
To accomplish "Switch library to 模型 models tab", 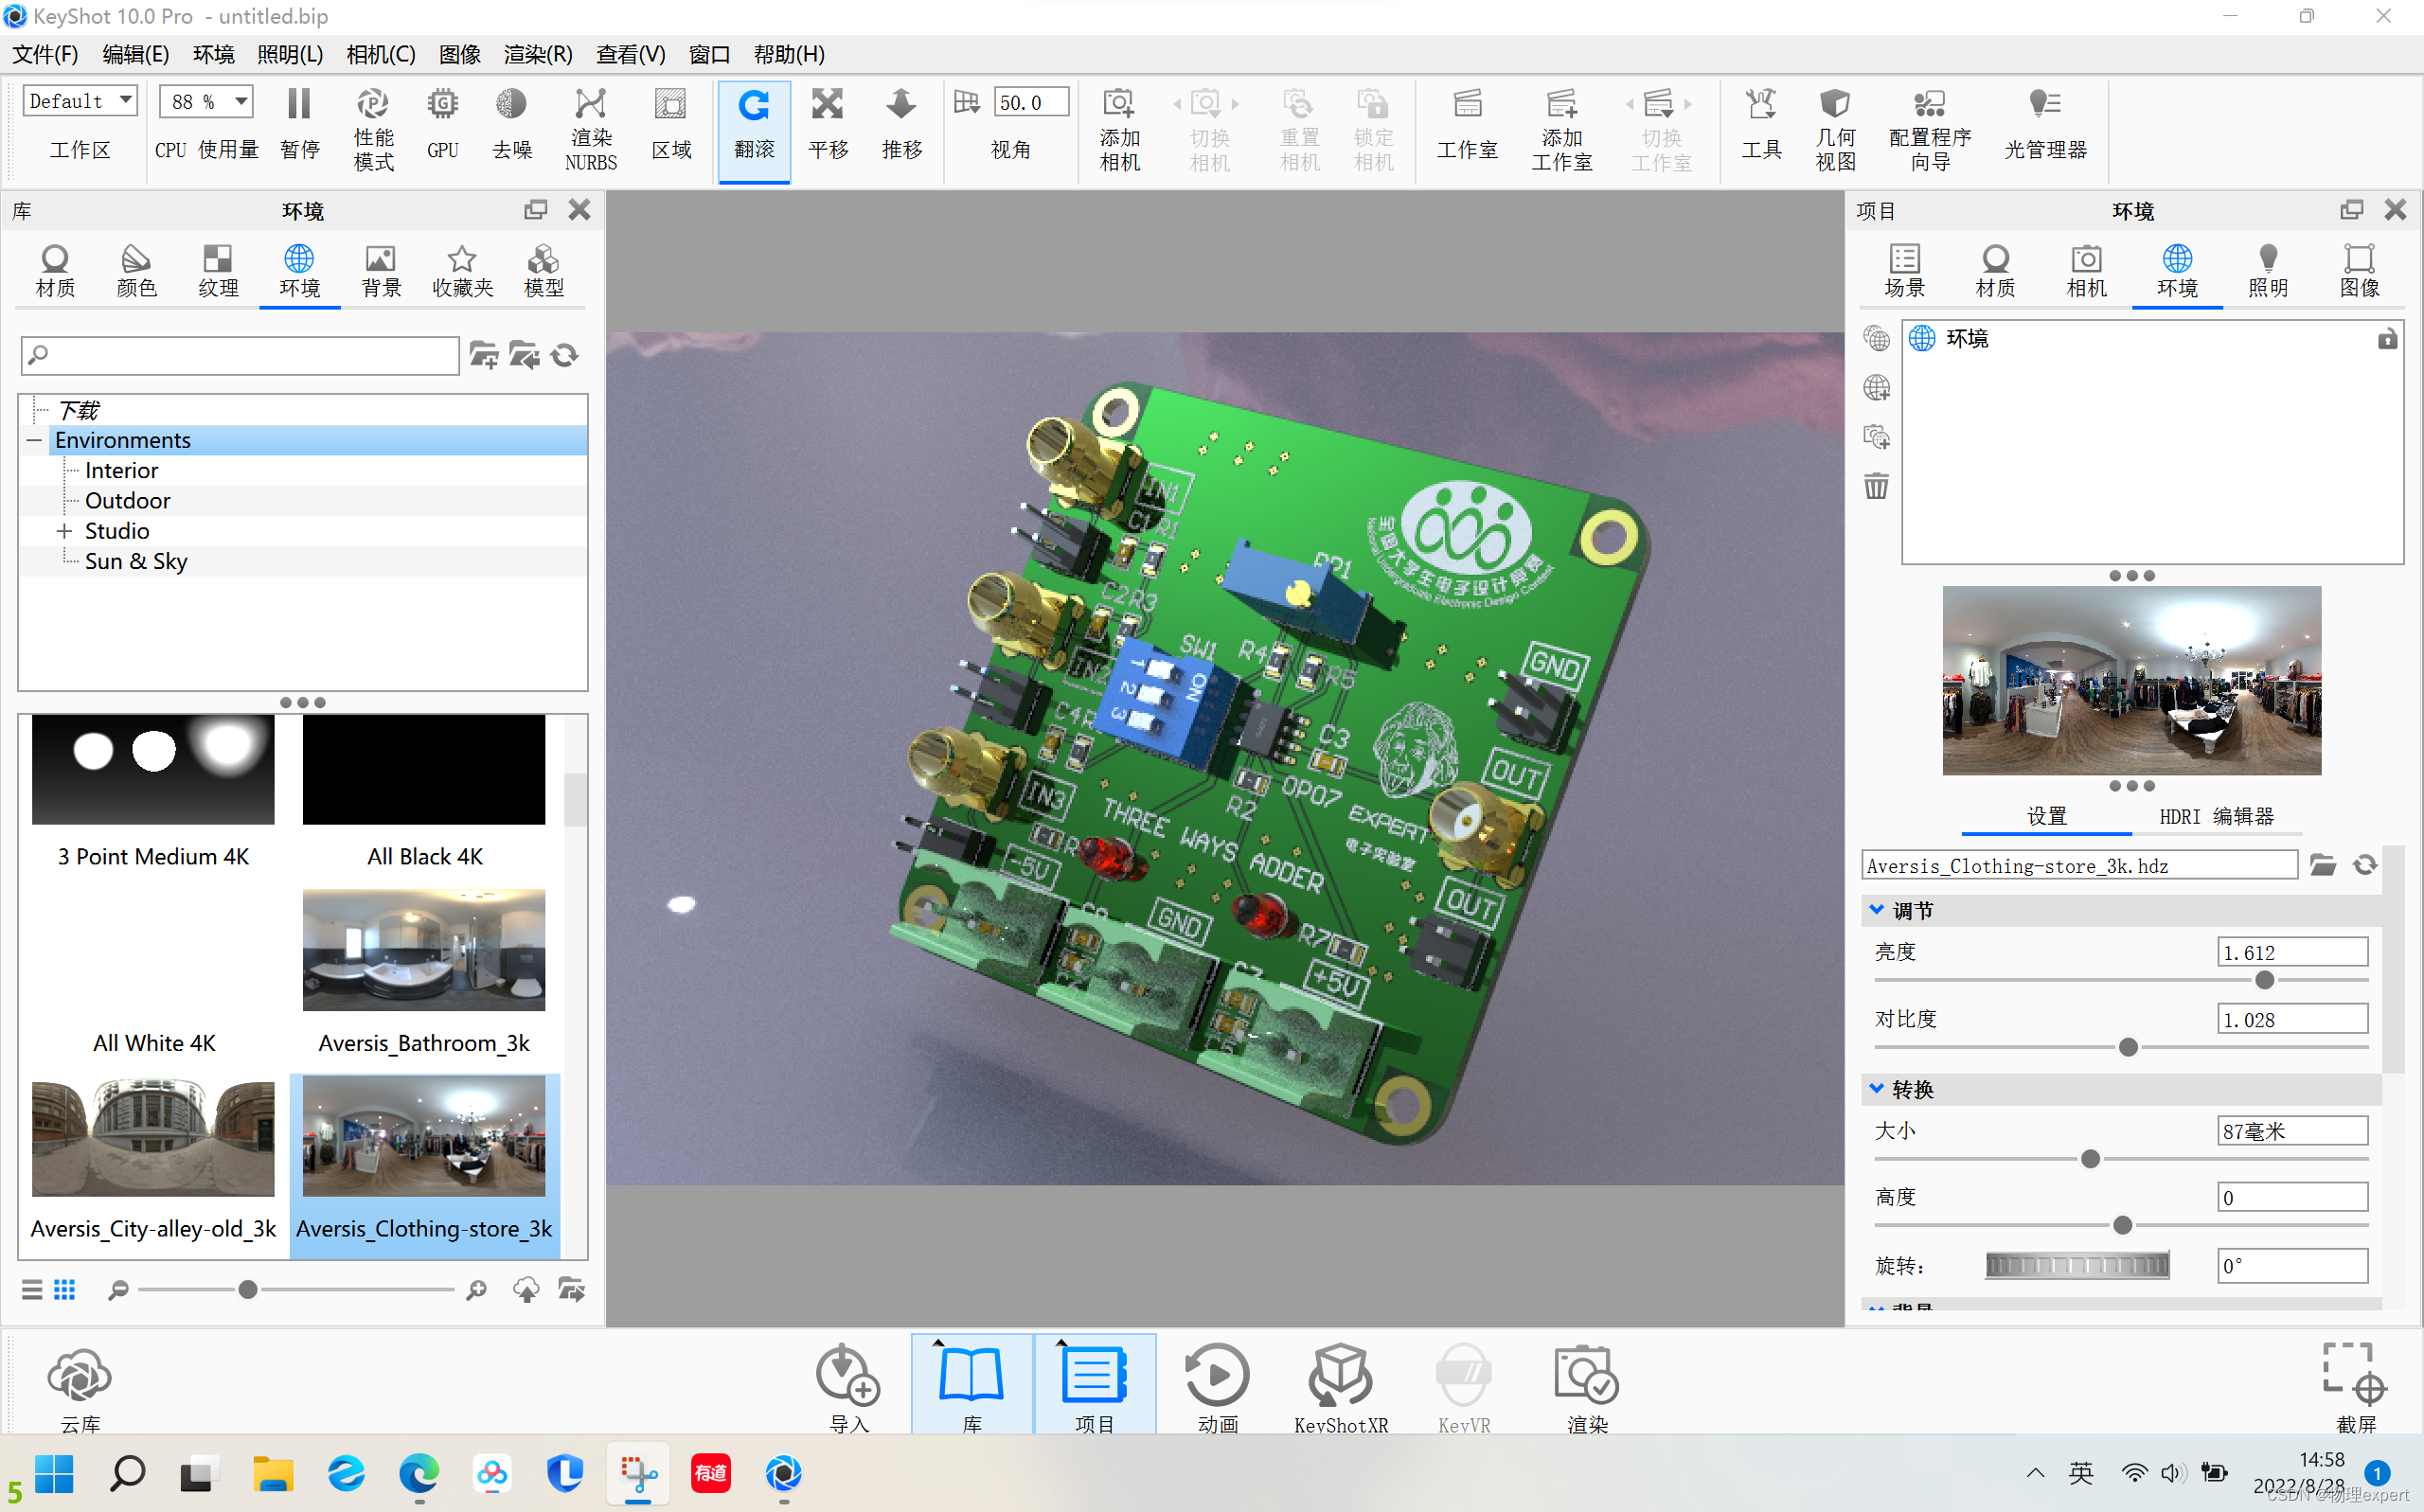I will pyautogui.click(x=544, y=271).
